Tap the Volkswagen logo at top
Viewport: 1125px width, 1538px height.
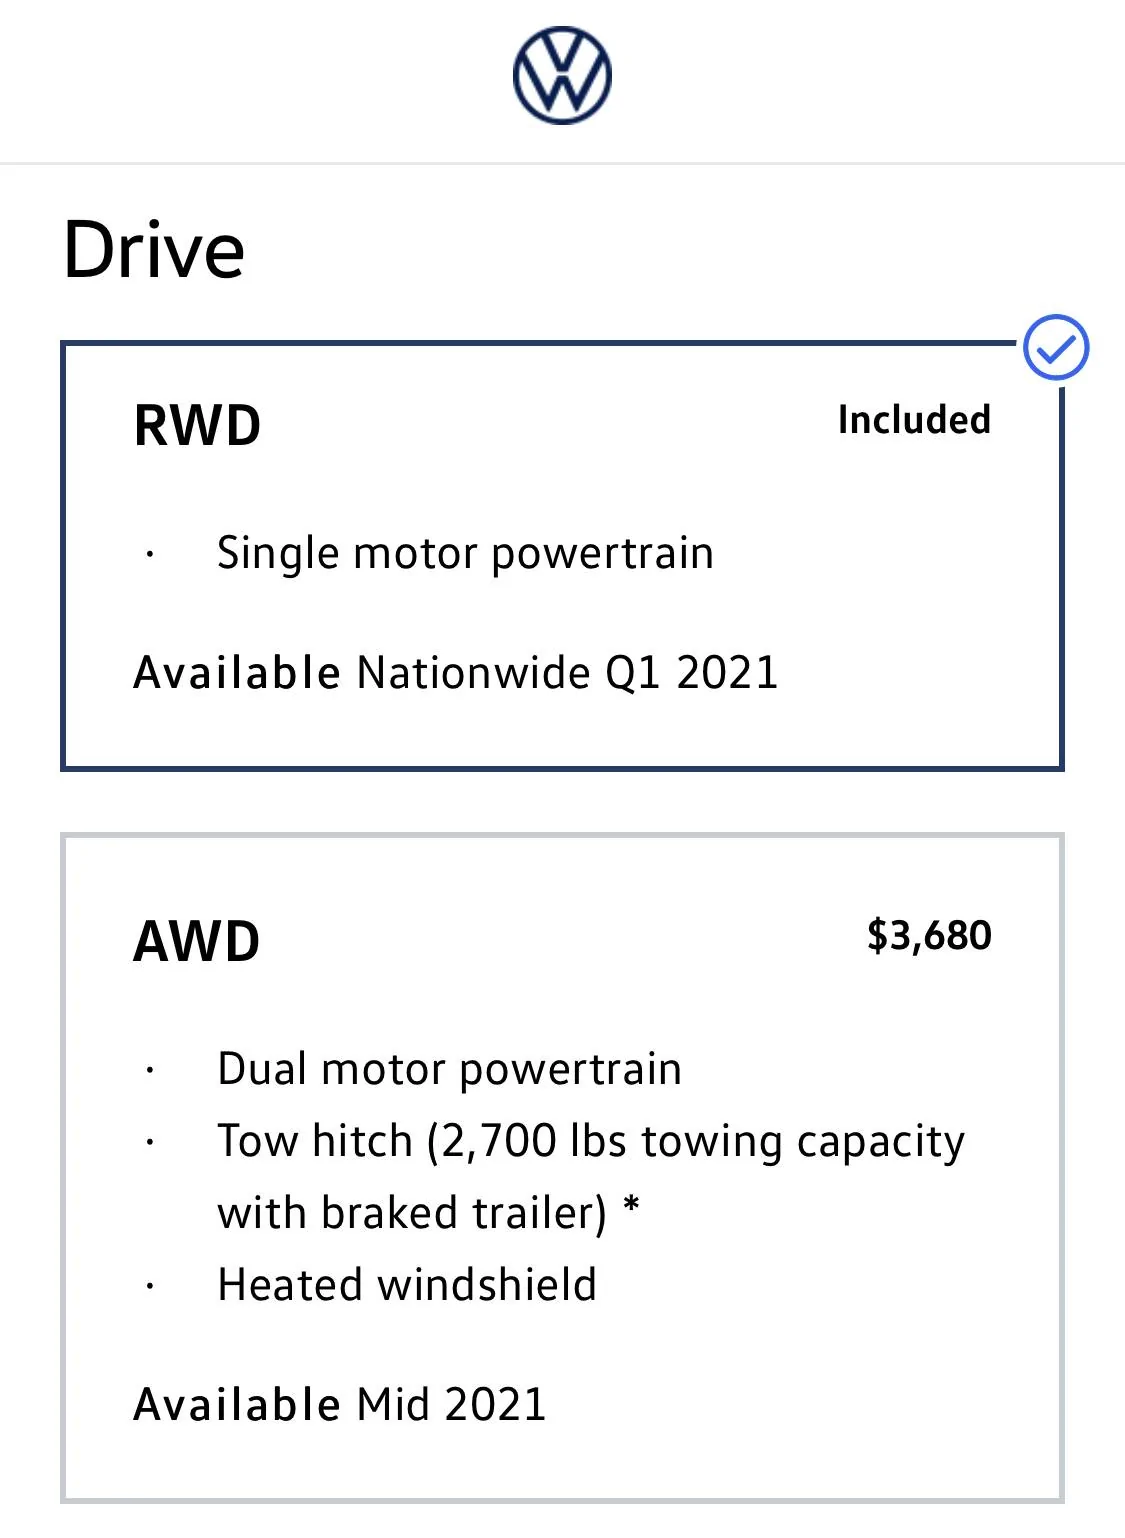tap(562, 76)
